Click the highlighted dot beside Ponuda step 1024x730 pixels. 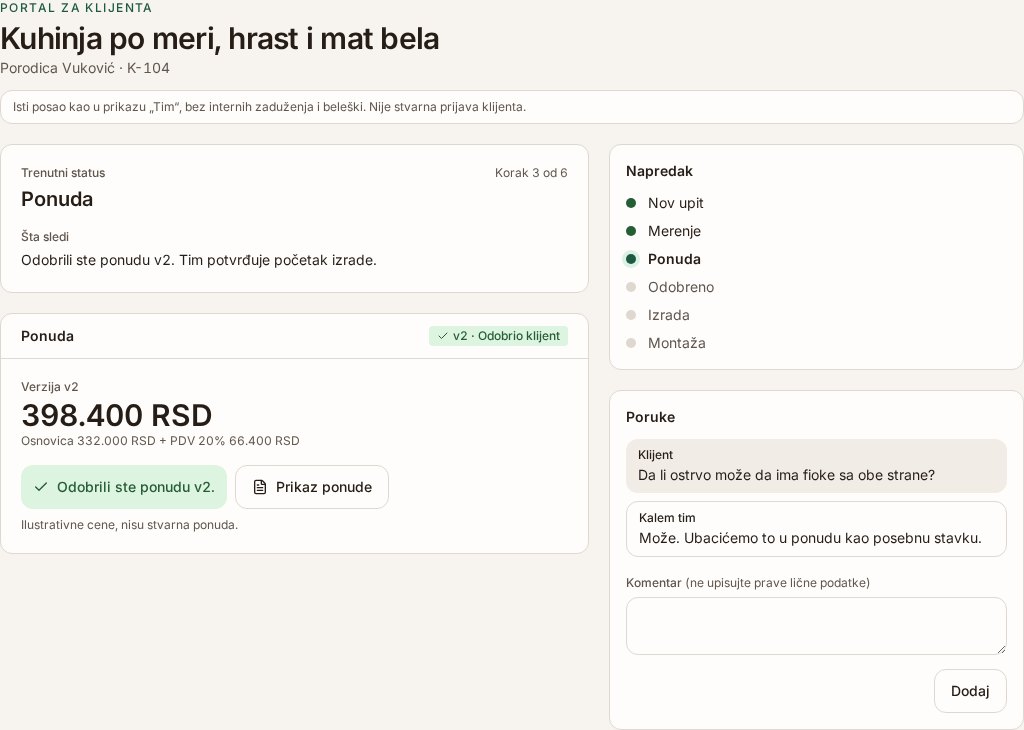(631, 259)
